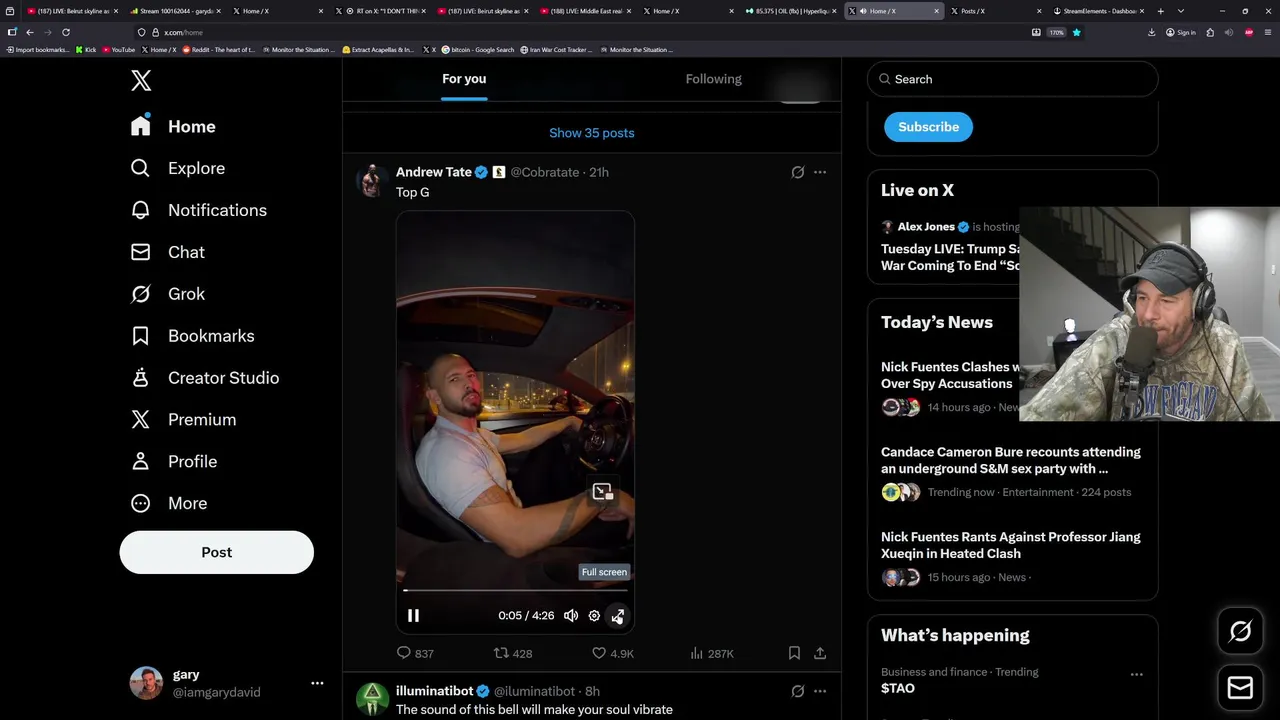
Task: Enter full screen video mode
Action: [x=618, y=616]
